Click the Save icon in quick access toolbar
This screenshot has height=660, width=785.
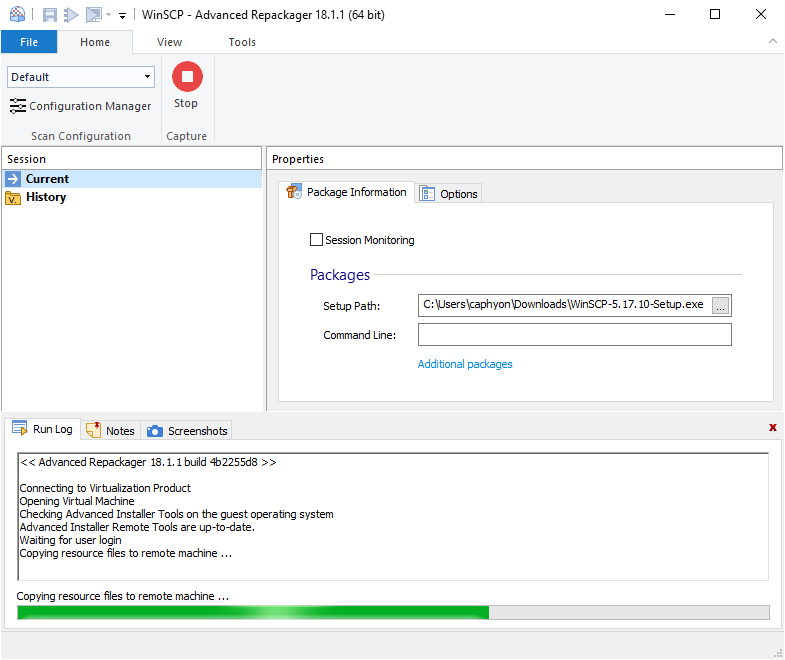click(50, 15)
